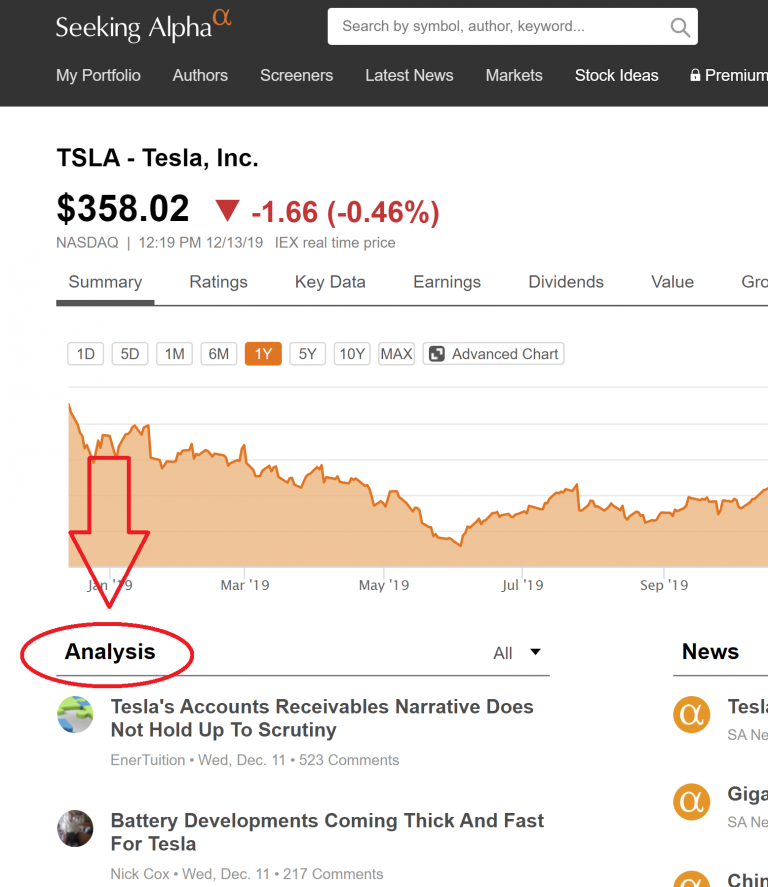
Task: Switch to the Ratings tab
Action: click(218, 282)
